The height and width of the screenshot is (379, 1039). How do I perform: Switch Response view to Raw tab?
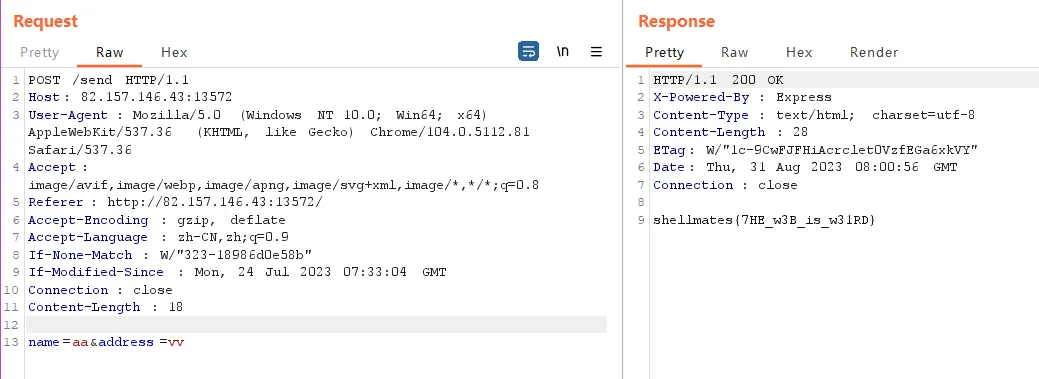(735, 52)
